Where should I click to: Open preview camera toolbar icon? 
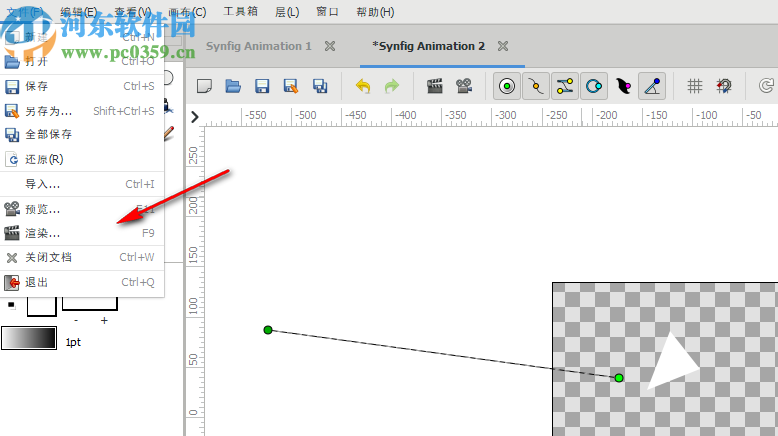pos(464,86)
